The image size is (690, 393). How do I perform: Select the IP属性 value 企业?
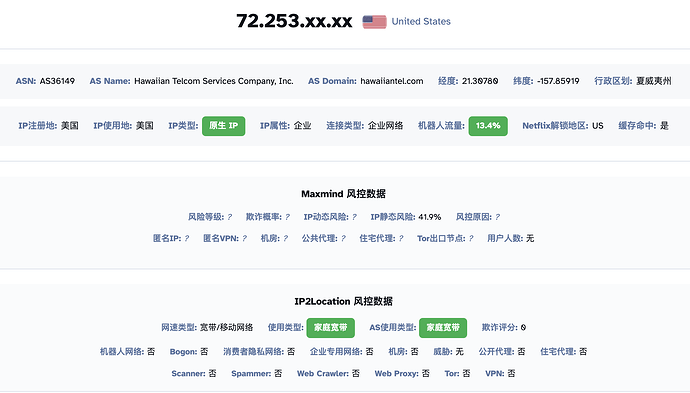click(x=302, y=126)
